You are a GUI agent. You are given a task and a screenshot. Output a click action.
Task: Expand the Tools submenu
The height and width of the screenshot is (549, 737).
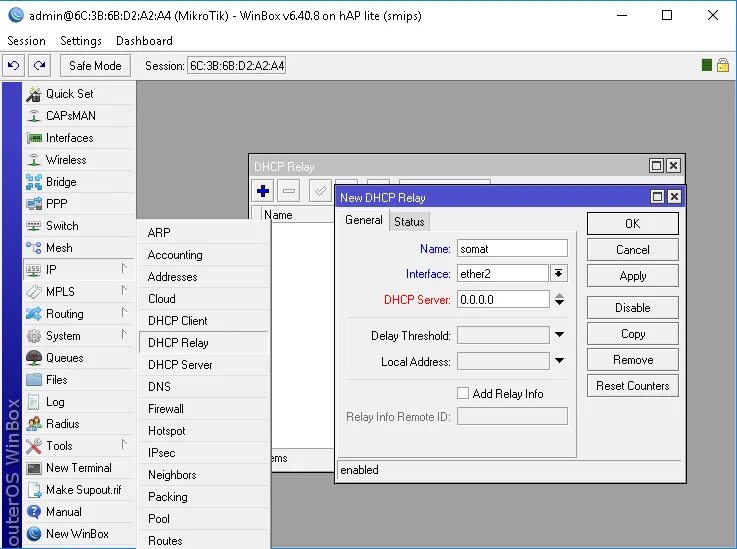tap(79, 446)
